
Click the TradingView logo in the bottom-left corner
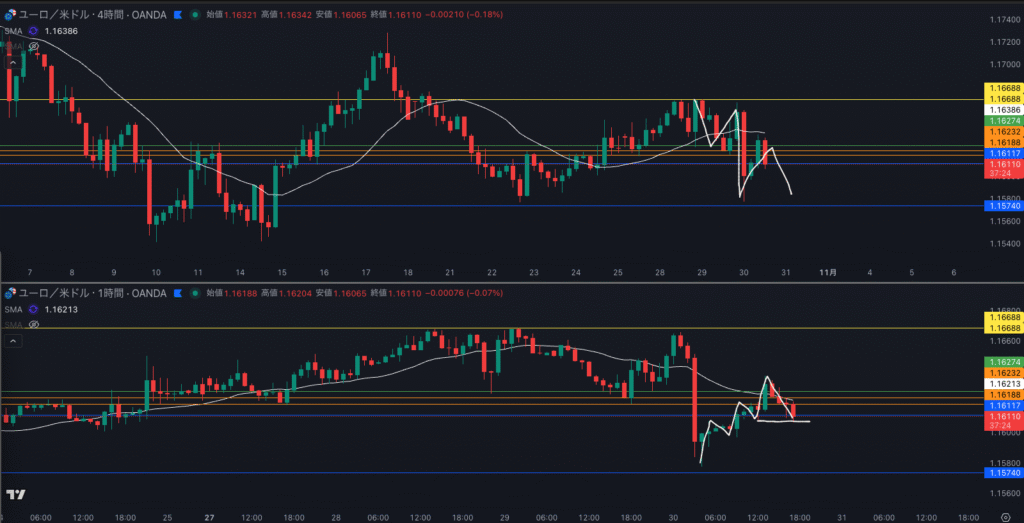[15, 494]
